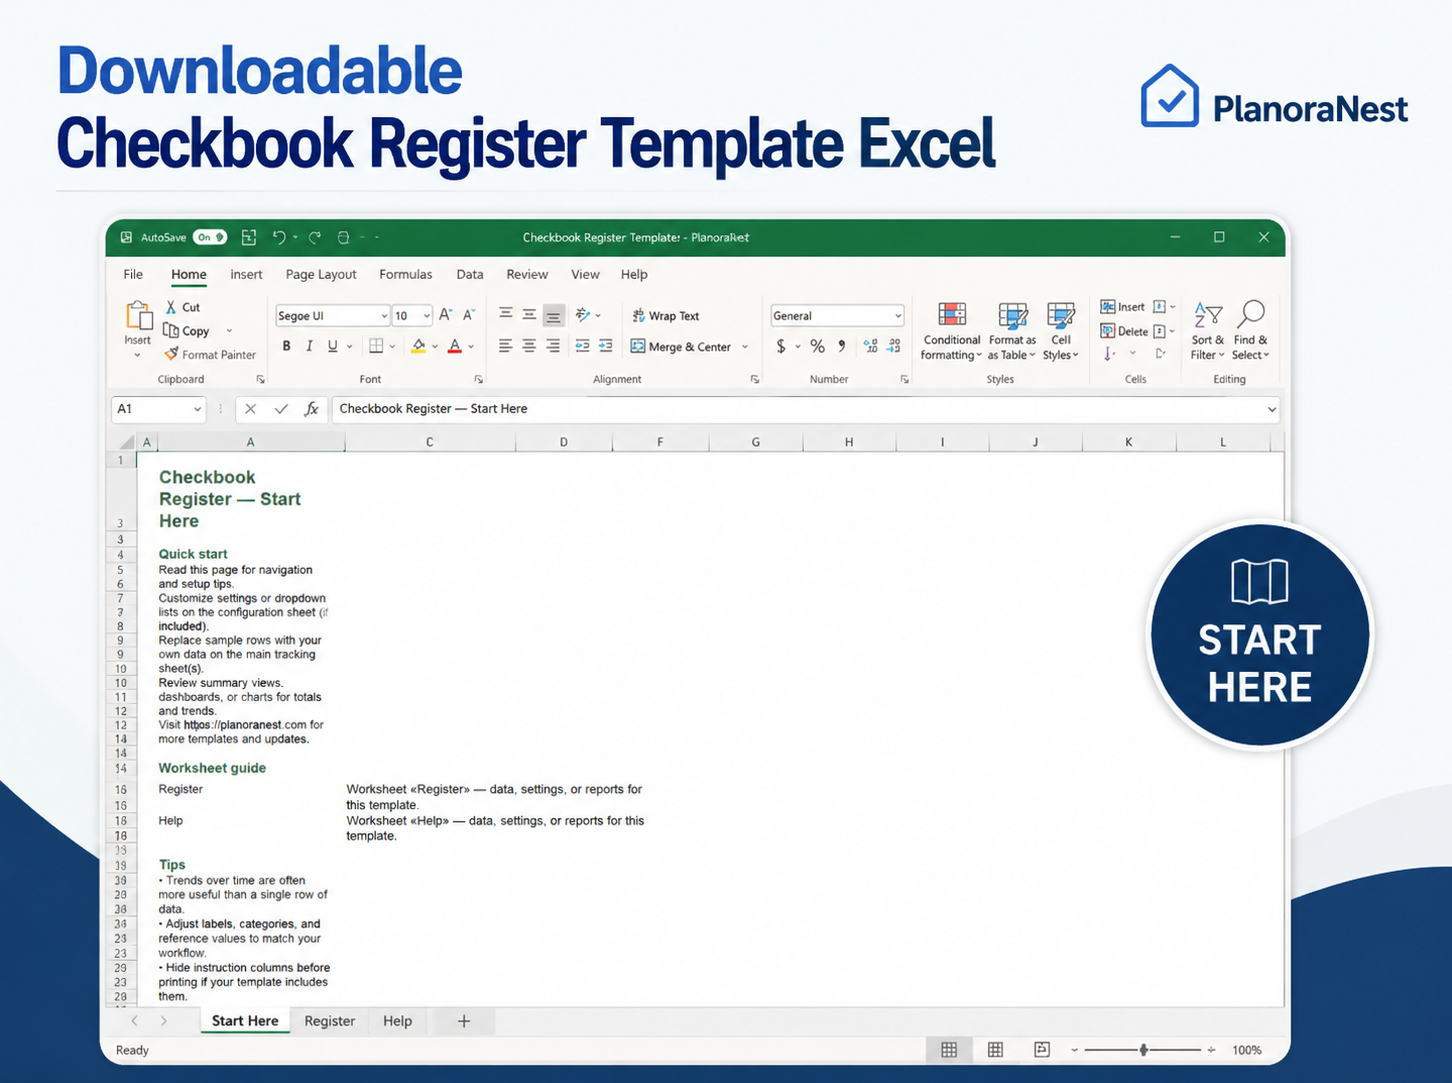Pick the yellow fill color

[x=418, y=346]
